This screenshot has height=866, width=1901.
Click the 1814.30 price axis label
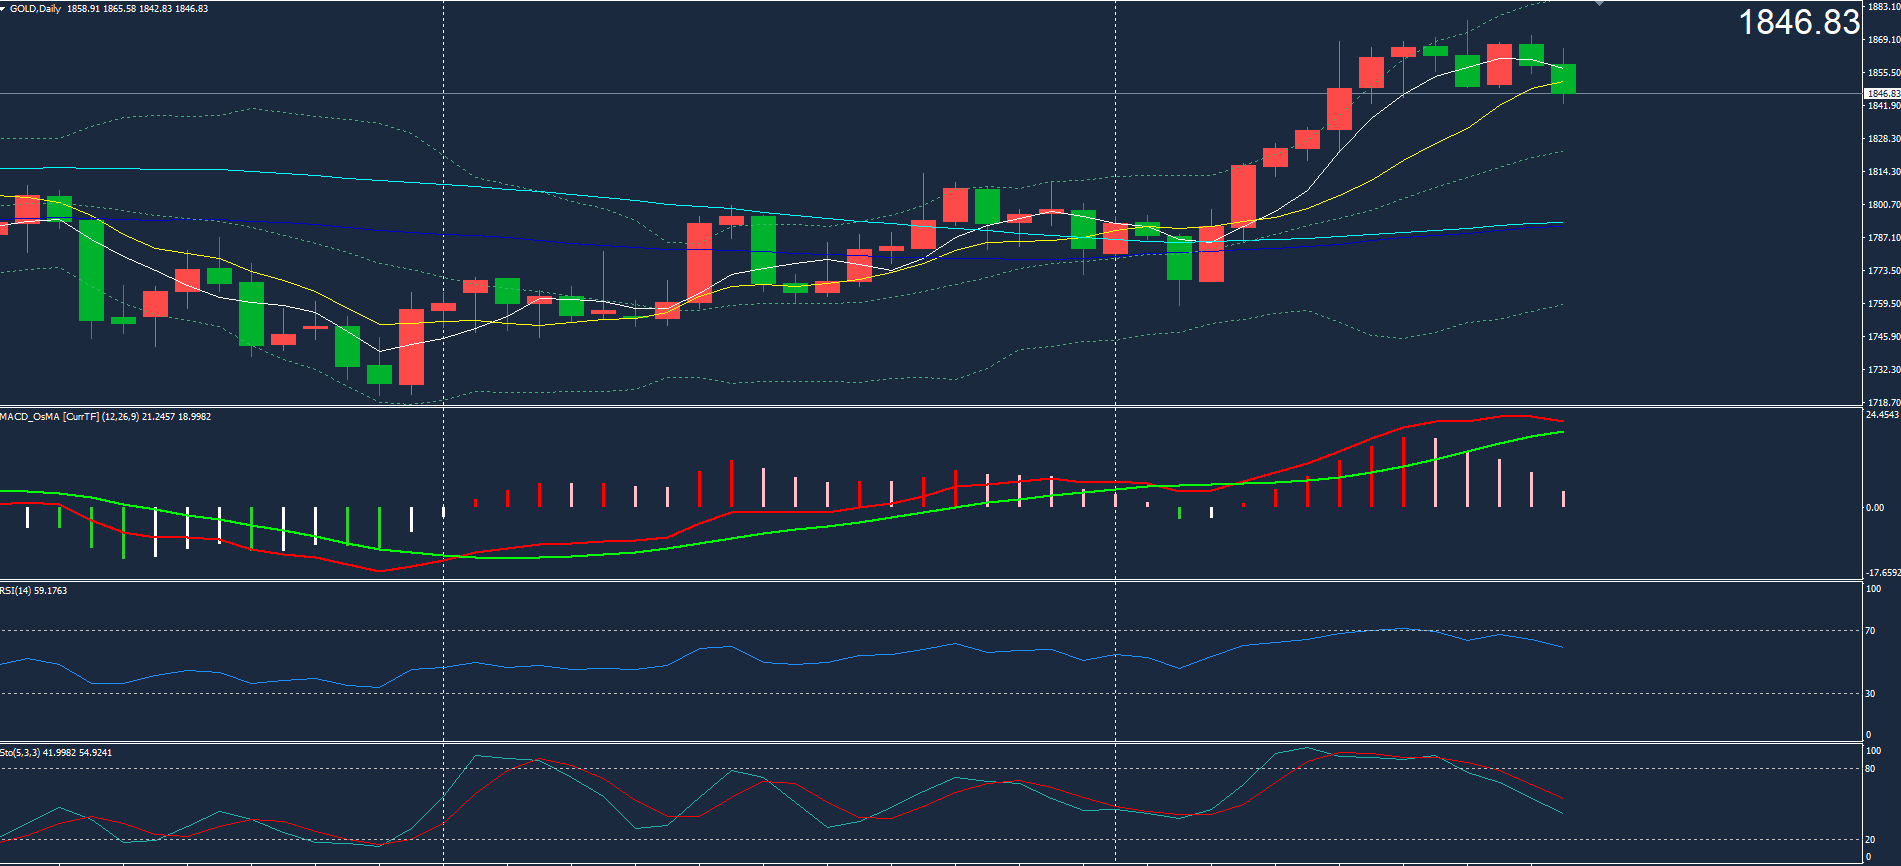pos(1884,172)
